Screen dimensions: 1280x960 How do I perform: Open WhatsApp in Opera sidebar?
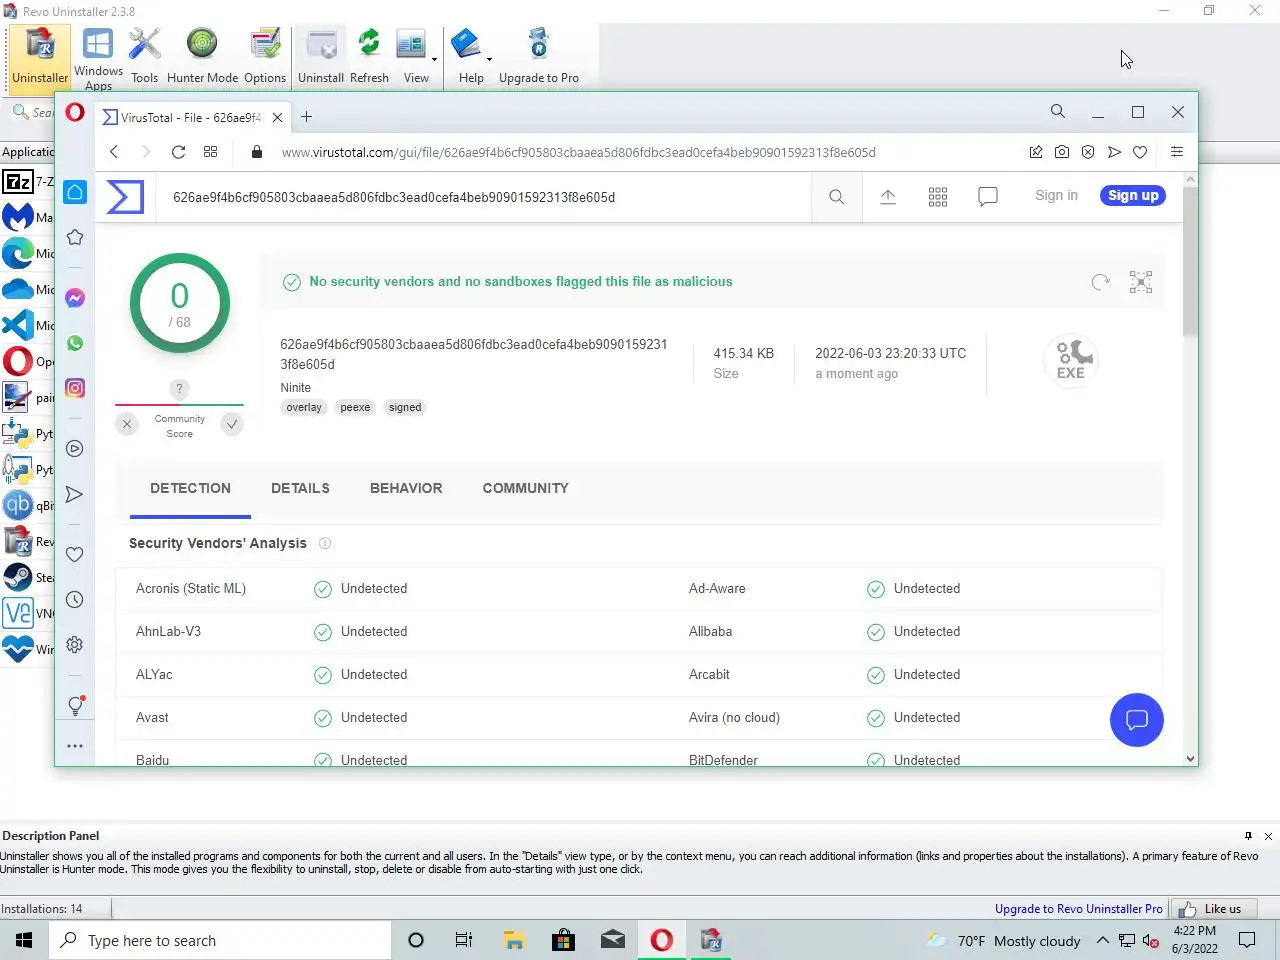tap(75, 343)
